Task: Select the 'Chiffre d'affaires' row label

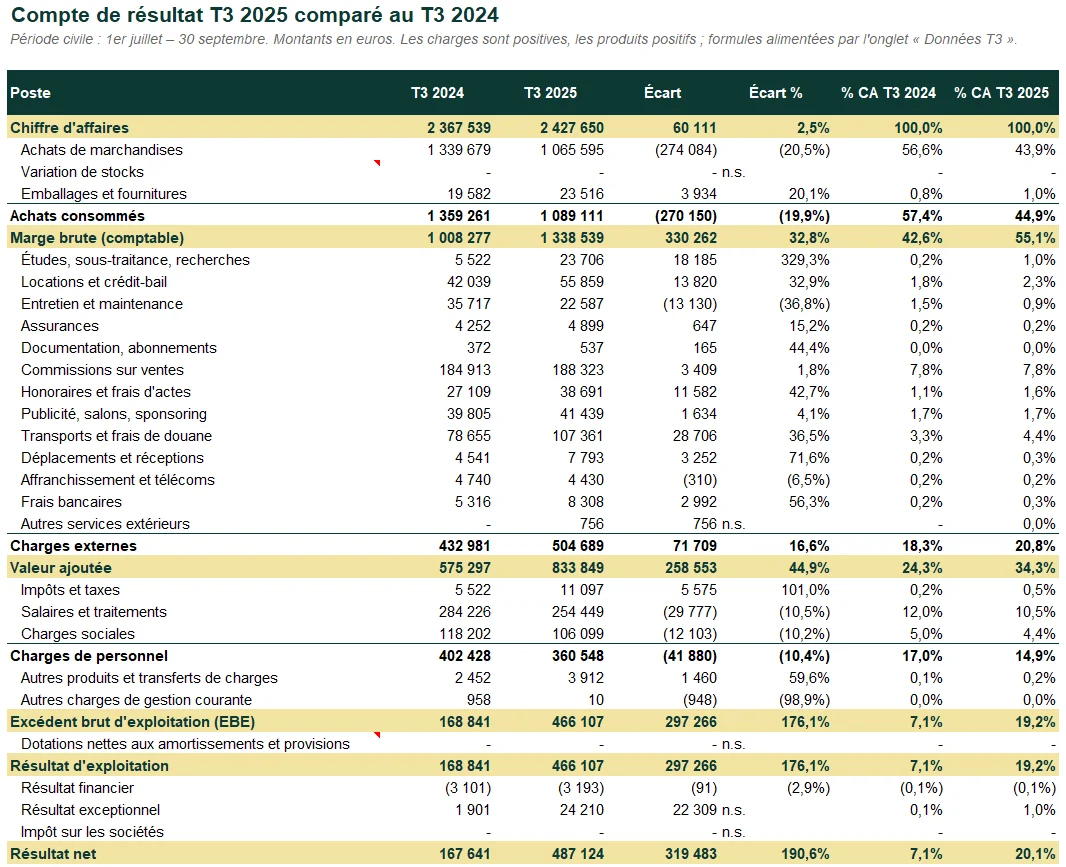Action: tap(69, 128)
